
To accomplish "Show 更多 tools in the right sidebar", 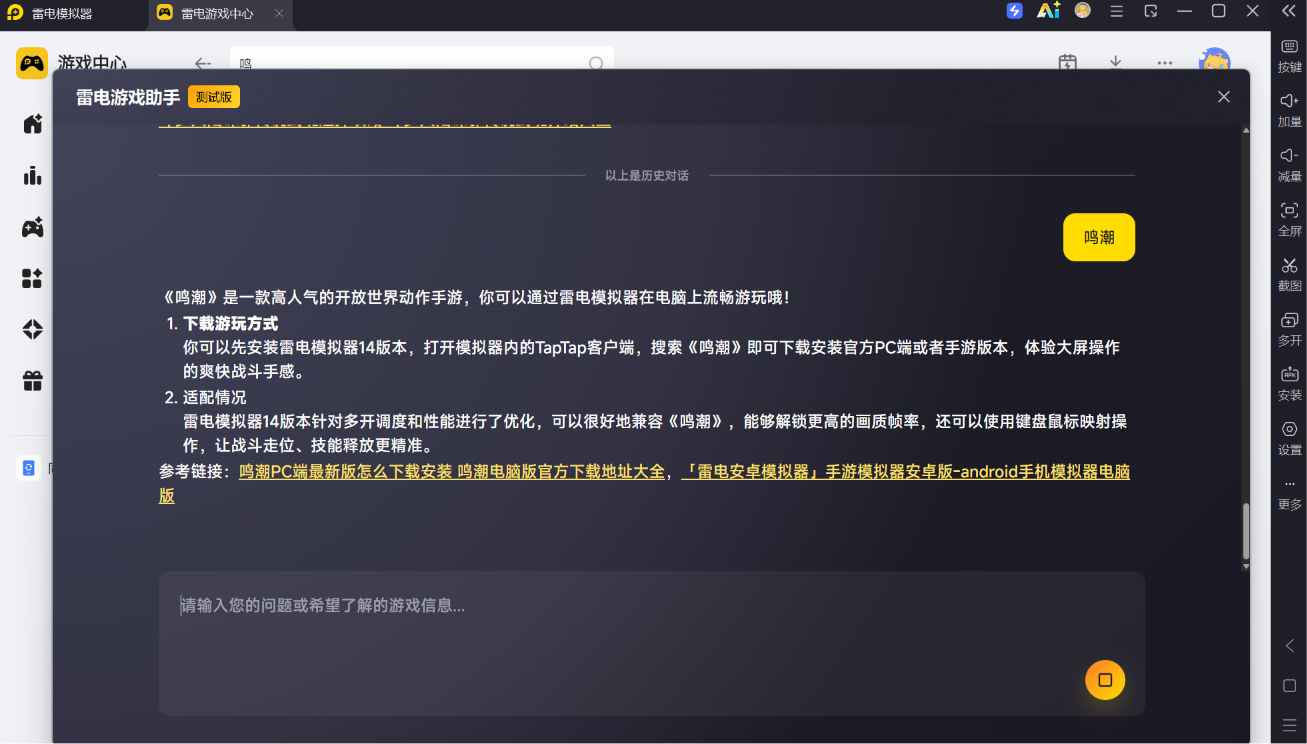I will pyautogui.click(x=1290, y=494).
